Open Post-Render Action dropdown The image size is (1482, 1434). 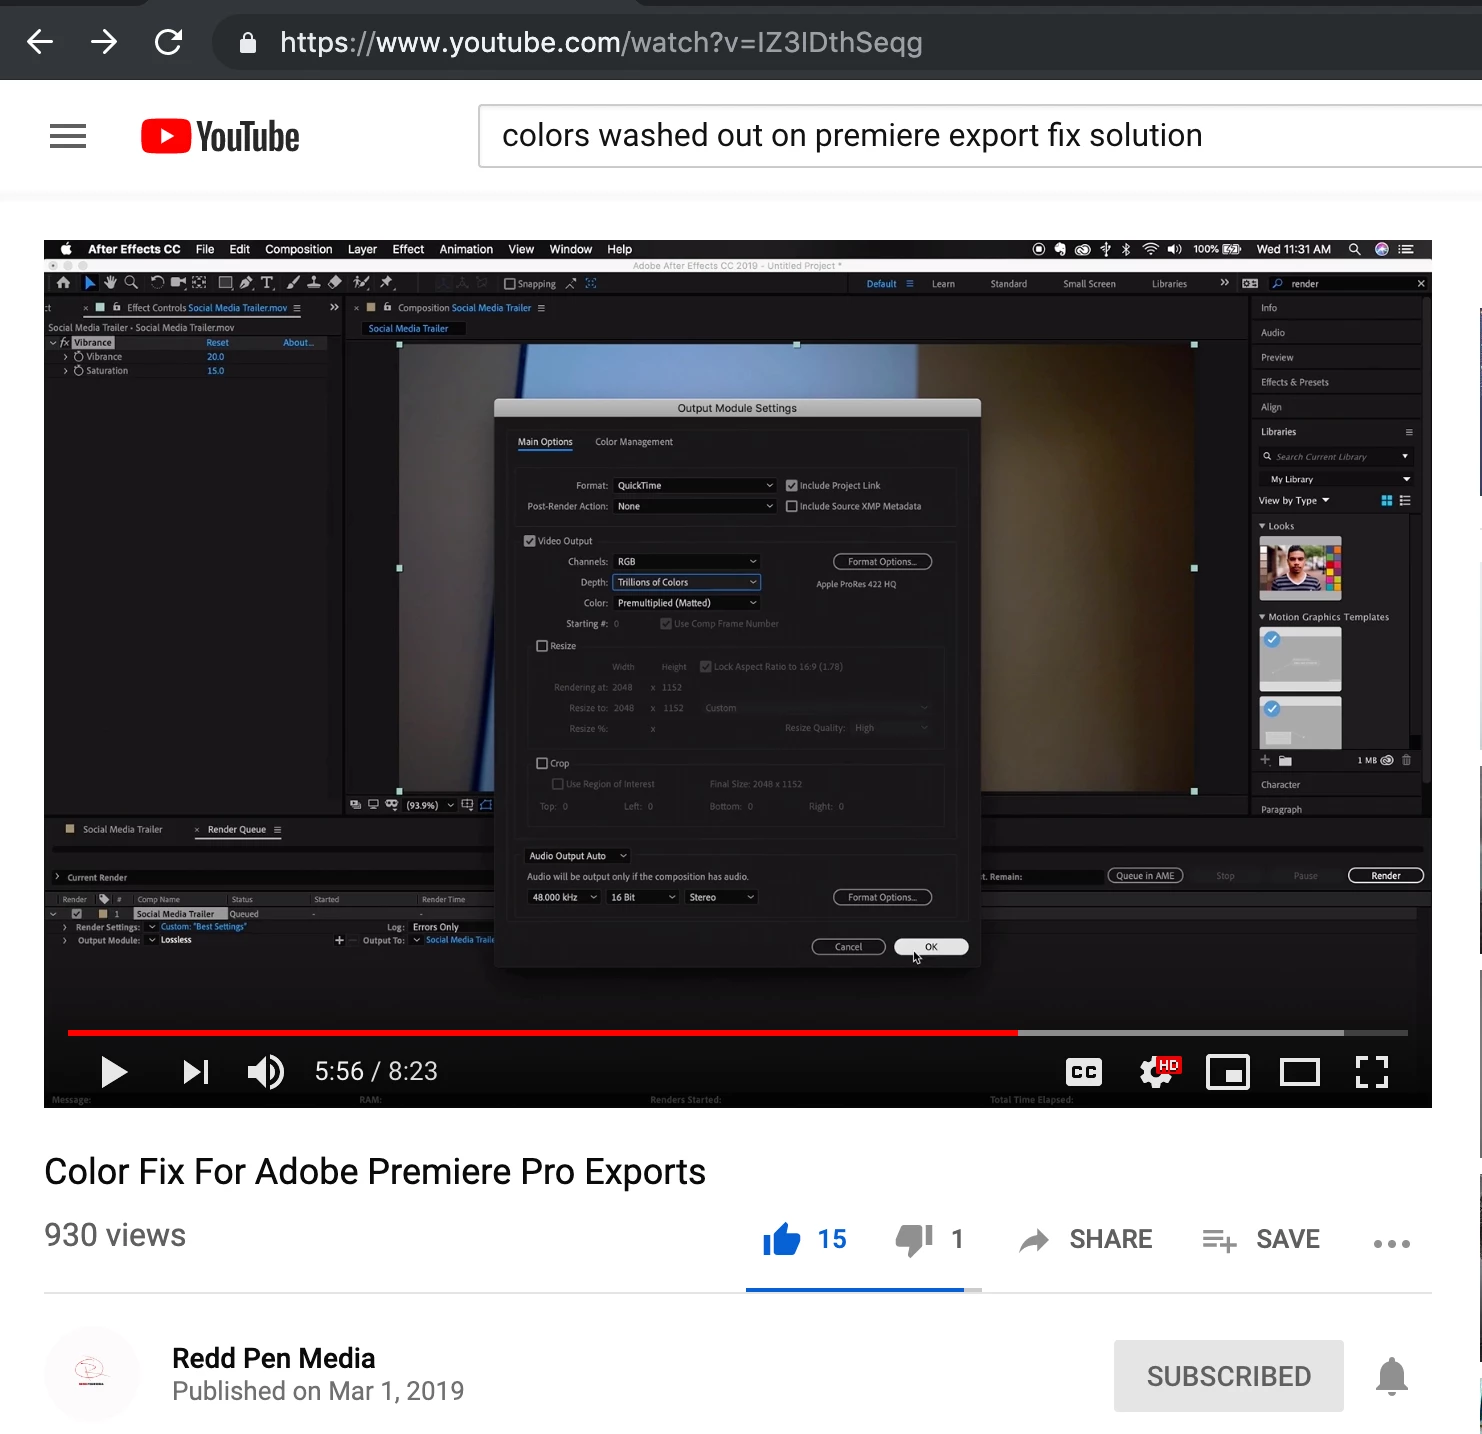pyautogui.click(x=695, y=507)
